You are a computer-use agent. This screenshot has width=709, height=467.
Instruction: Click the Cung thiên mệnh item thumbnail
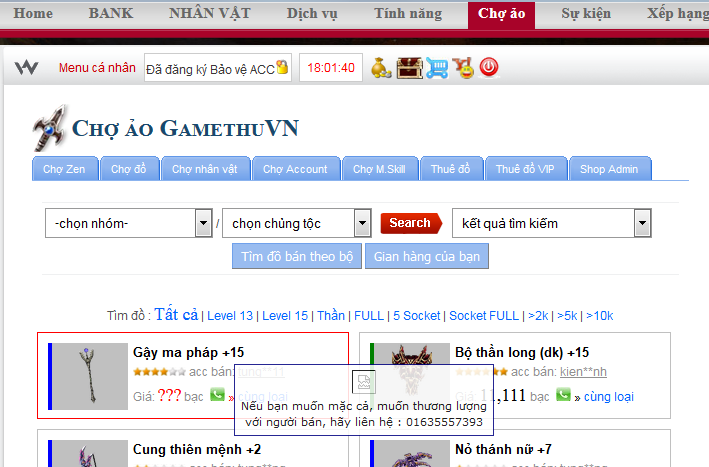tap(90, 453)
